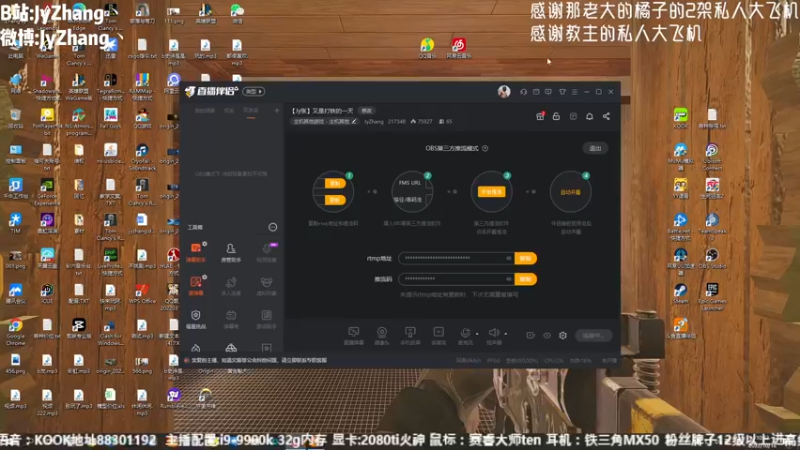800x450 pixels.
Task: Add the 多媒体 media source
Action: [x=438, y=336]
